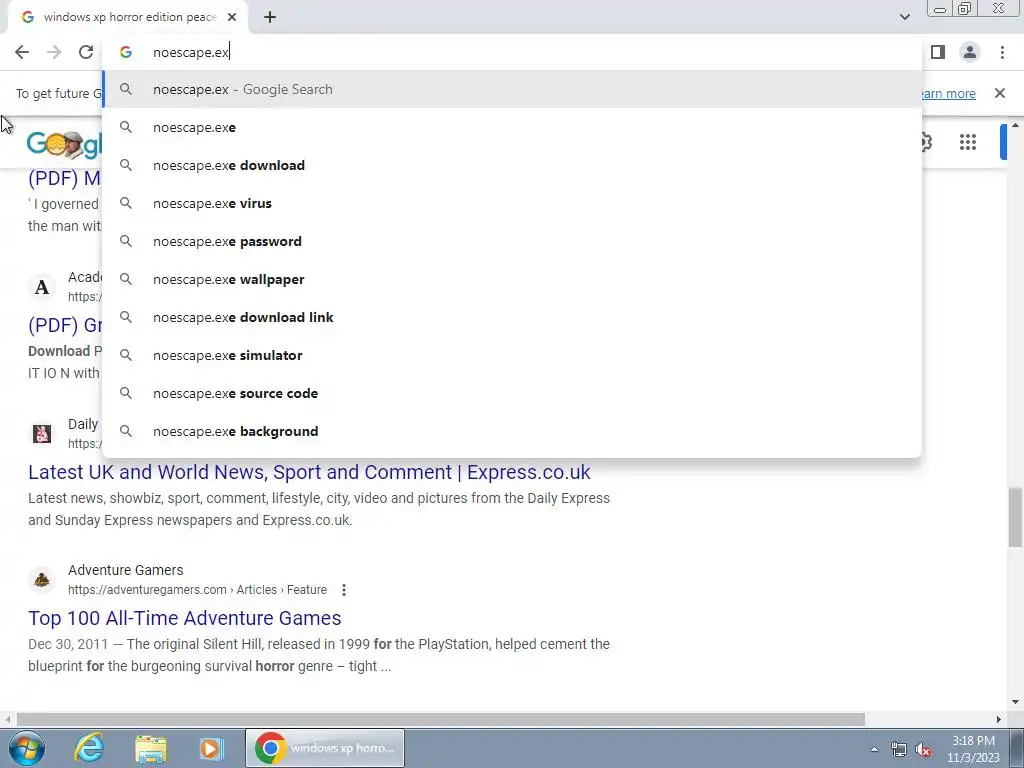Open a new browser tab

point(270,18)
